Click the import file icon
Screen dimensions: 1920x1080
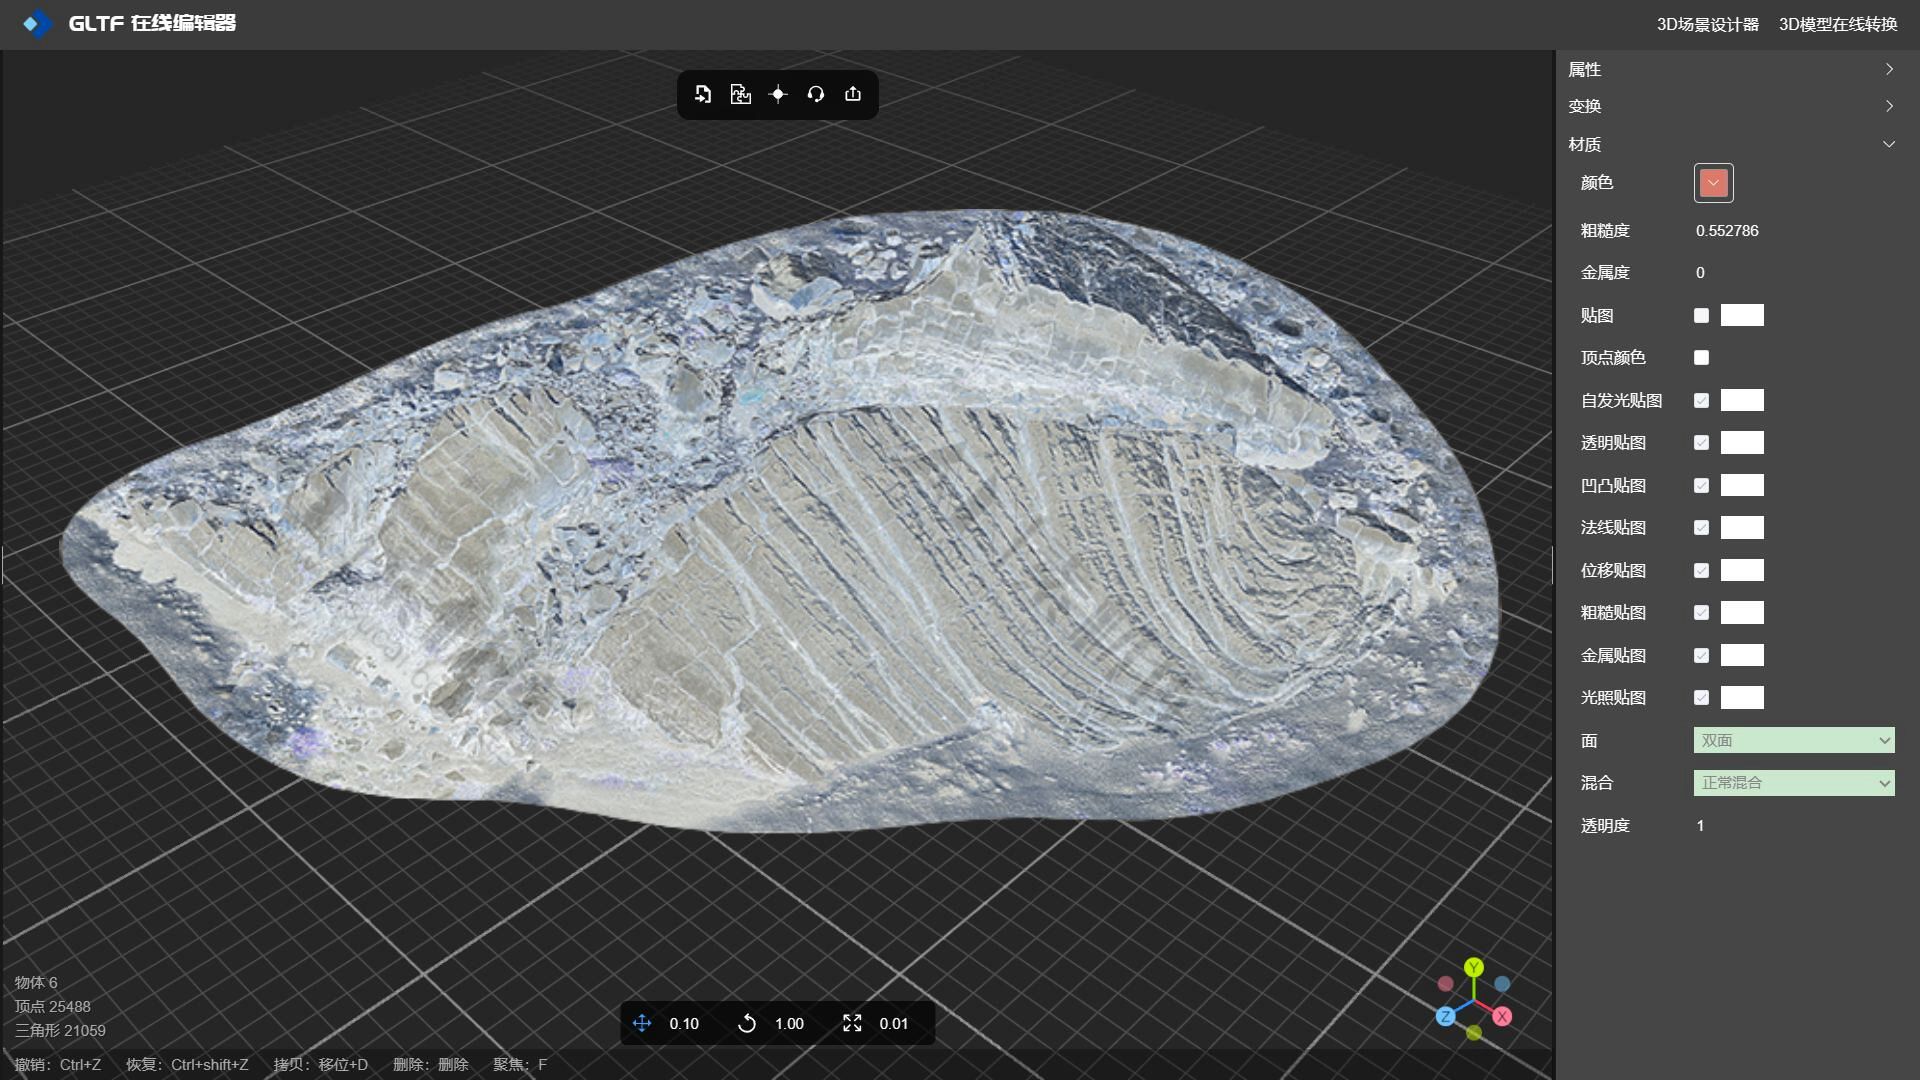(x=703, y=94)
